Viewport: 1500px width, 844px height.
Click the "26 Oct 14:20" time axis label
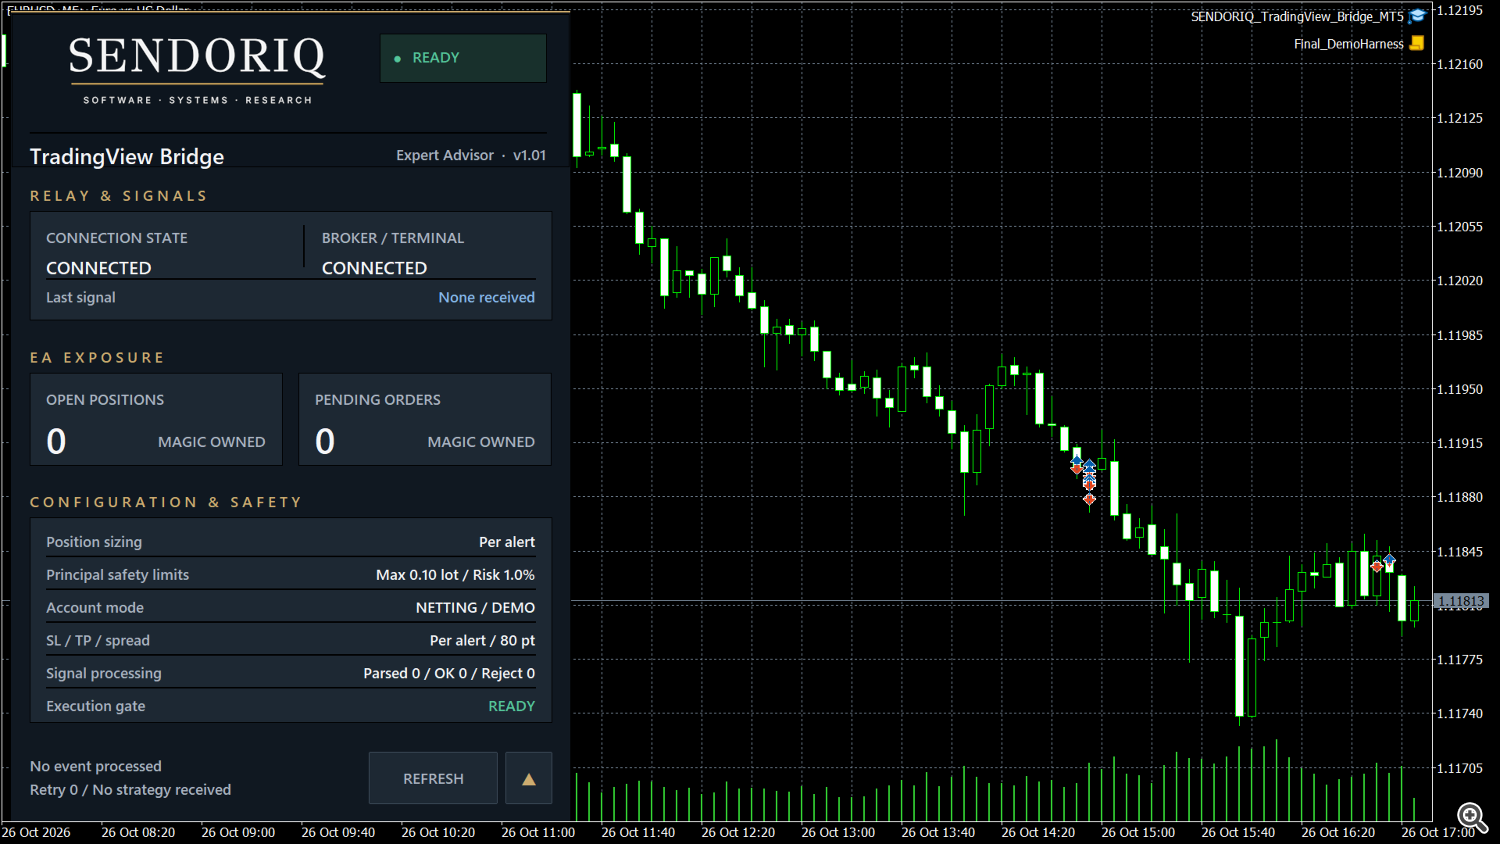point(1038,832)
